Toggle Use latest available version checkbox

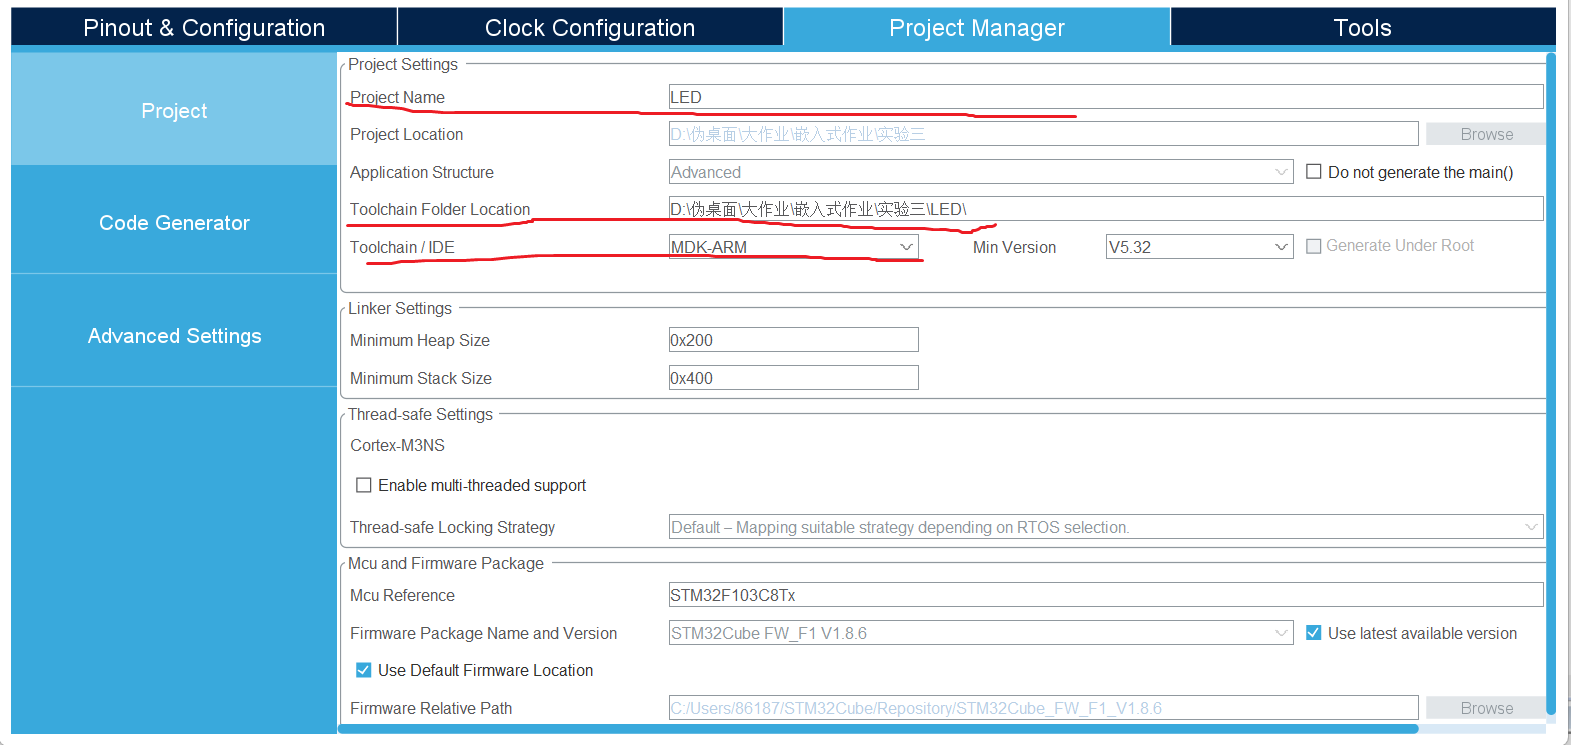click(1314, 632)
